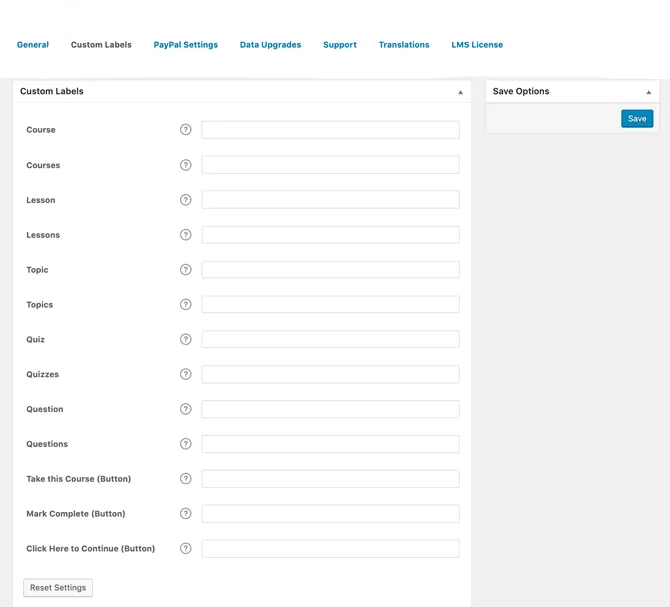The height and width of the screenshot is (607, 670).
Task: Click help icon next to Questions
Action: click(x=185, y=444)
